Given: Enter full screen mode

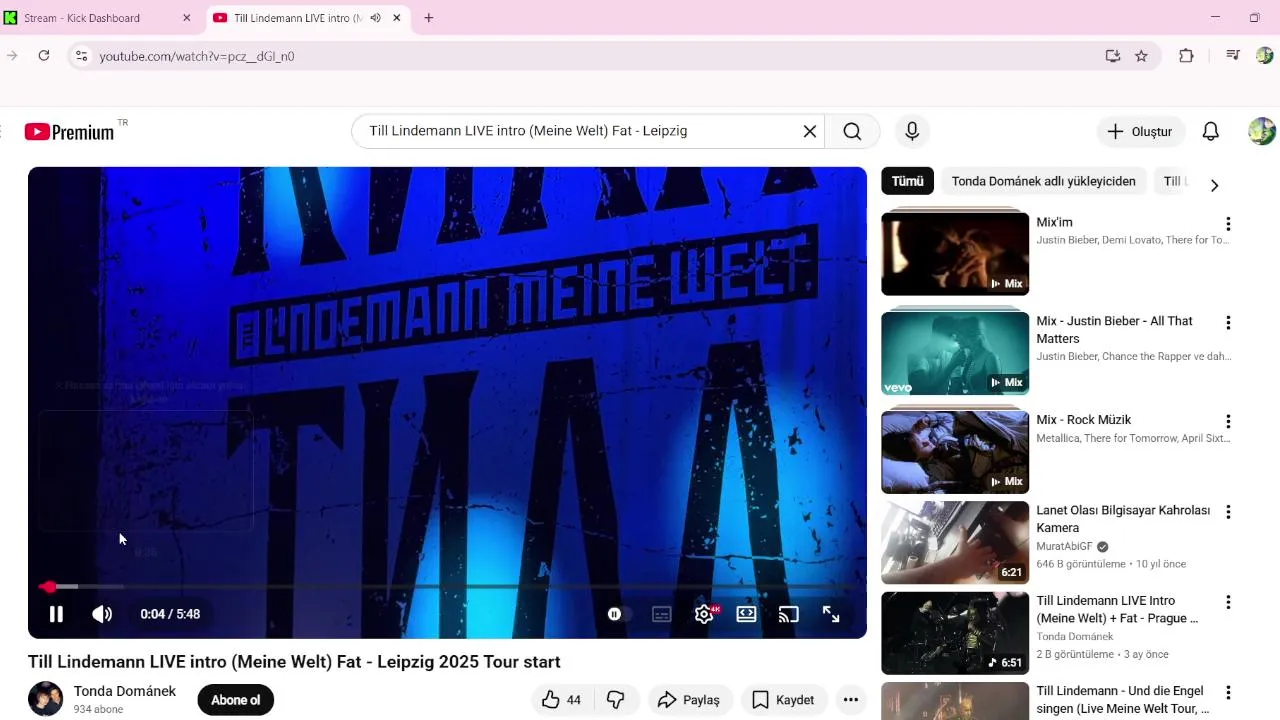Looking at the screenshot, I should 831,614.
